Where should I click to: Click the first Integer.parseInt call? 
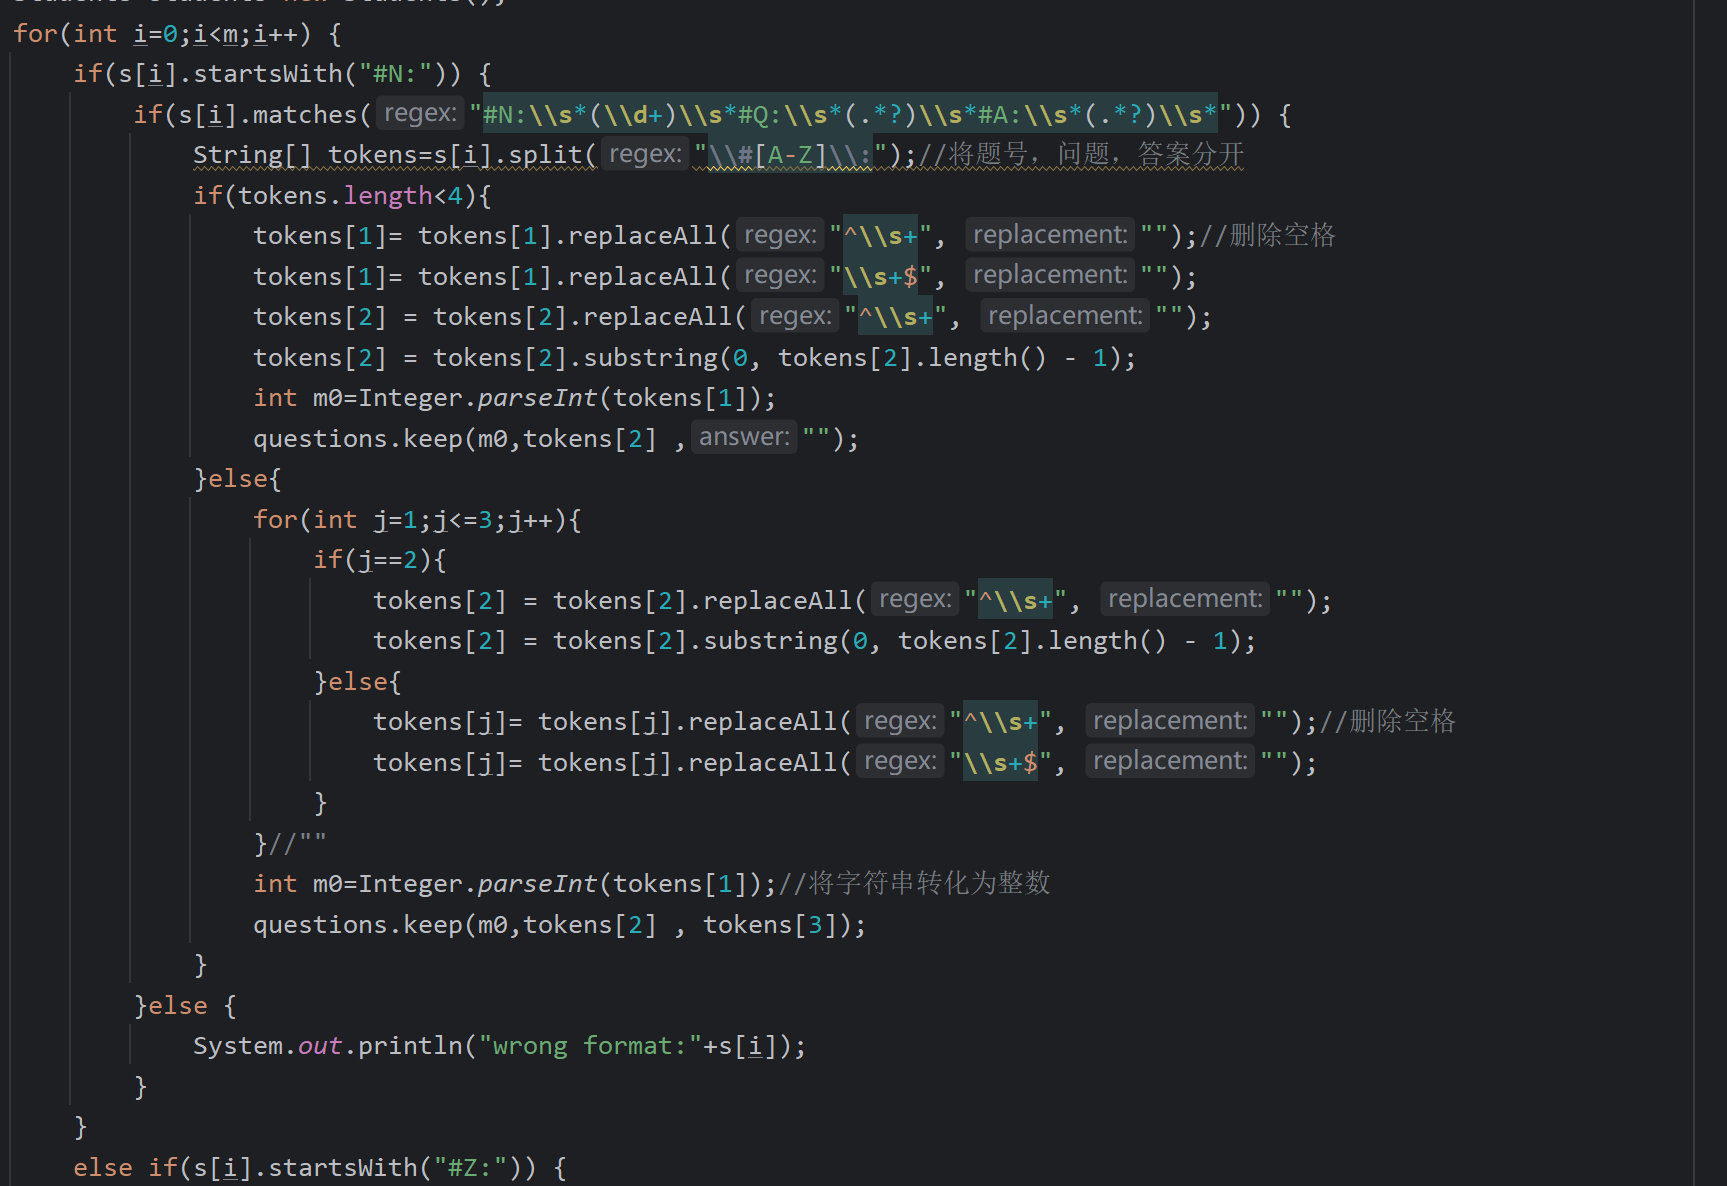[x=566, y=398]
